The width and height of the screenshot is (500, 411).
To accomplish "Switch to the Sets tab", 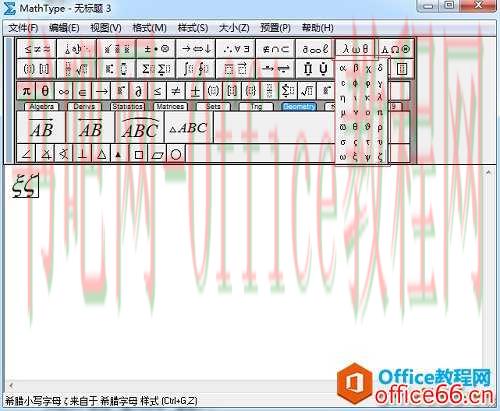I will coord(213,106).
